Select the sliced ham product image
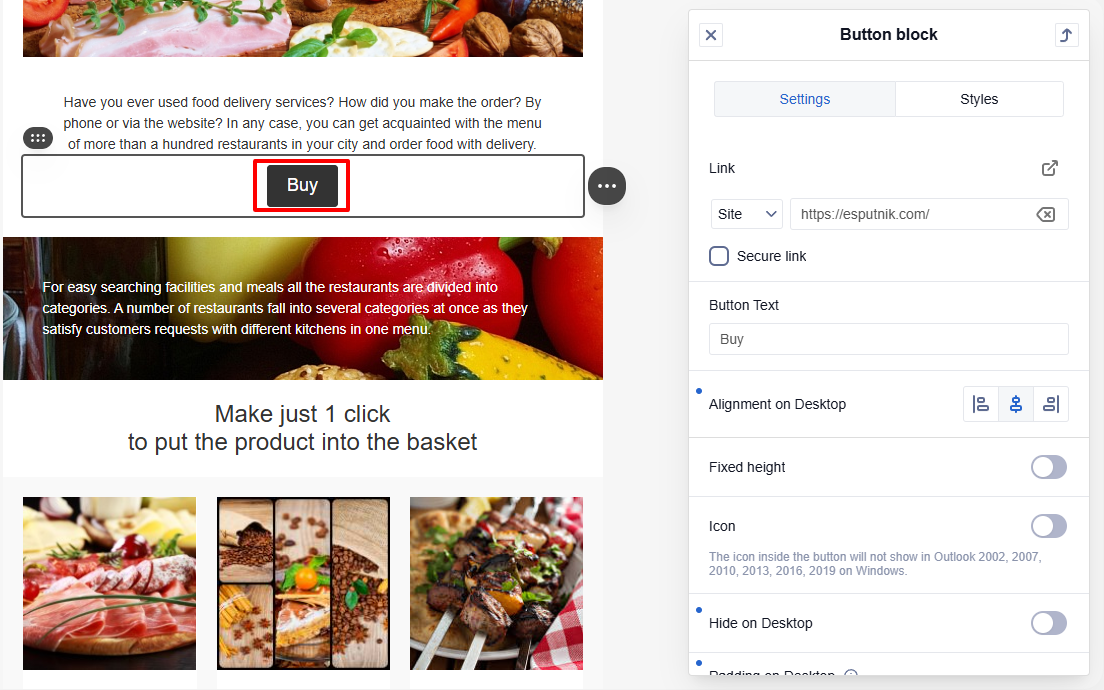Viewport: 1104px width, 690px height. [109, 584]
